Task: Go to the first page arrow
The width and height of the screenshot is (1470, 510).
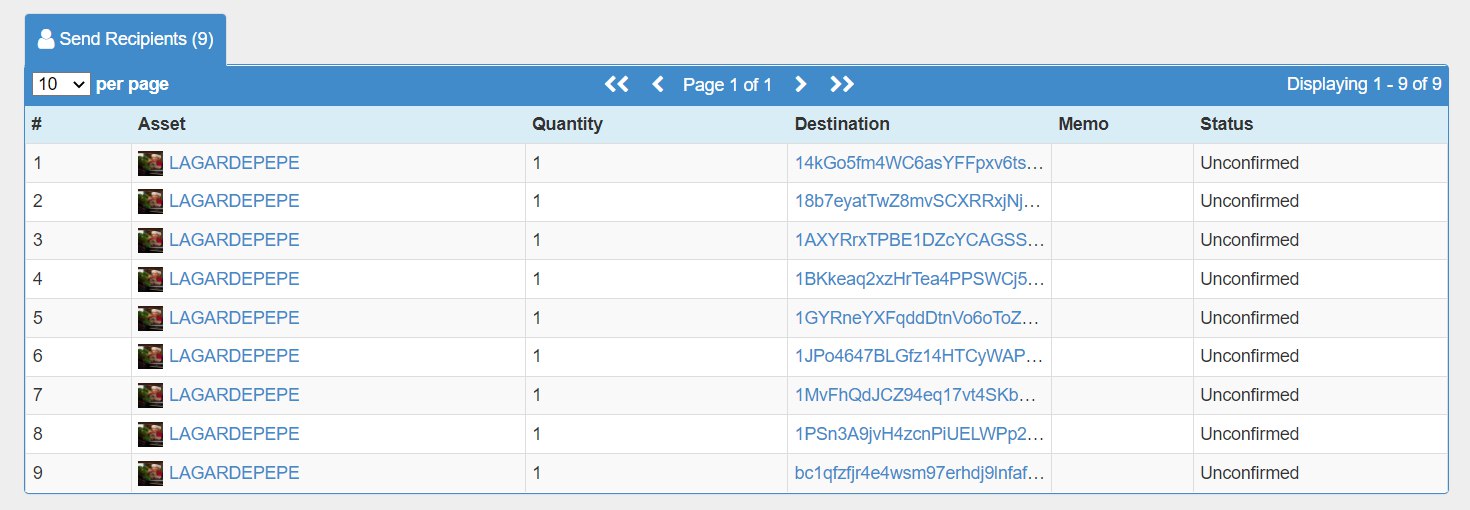Action: click(x=617, y=85)
